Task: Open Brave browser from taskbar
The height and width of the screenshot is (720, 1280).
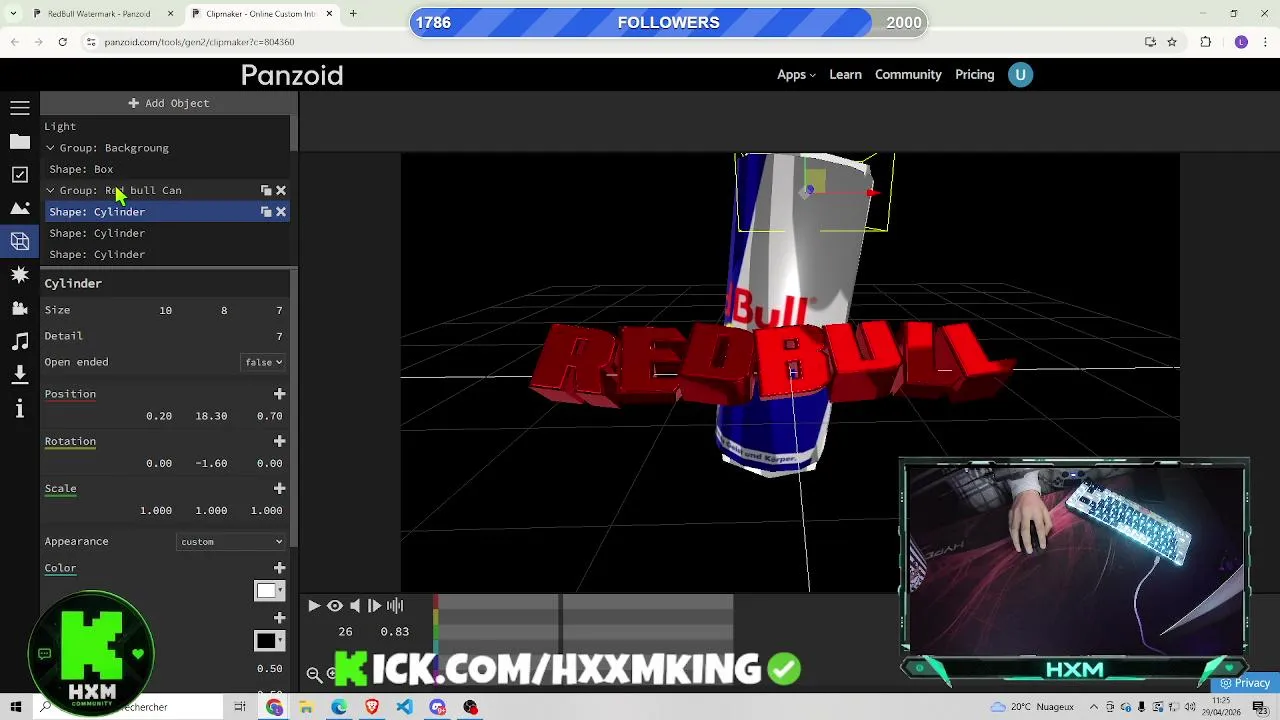Action: tap(372, 707)
